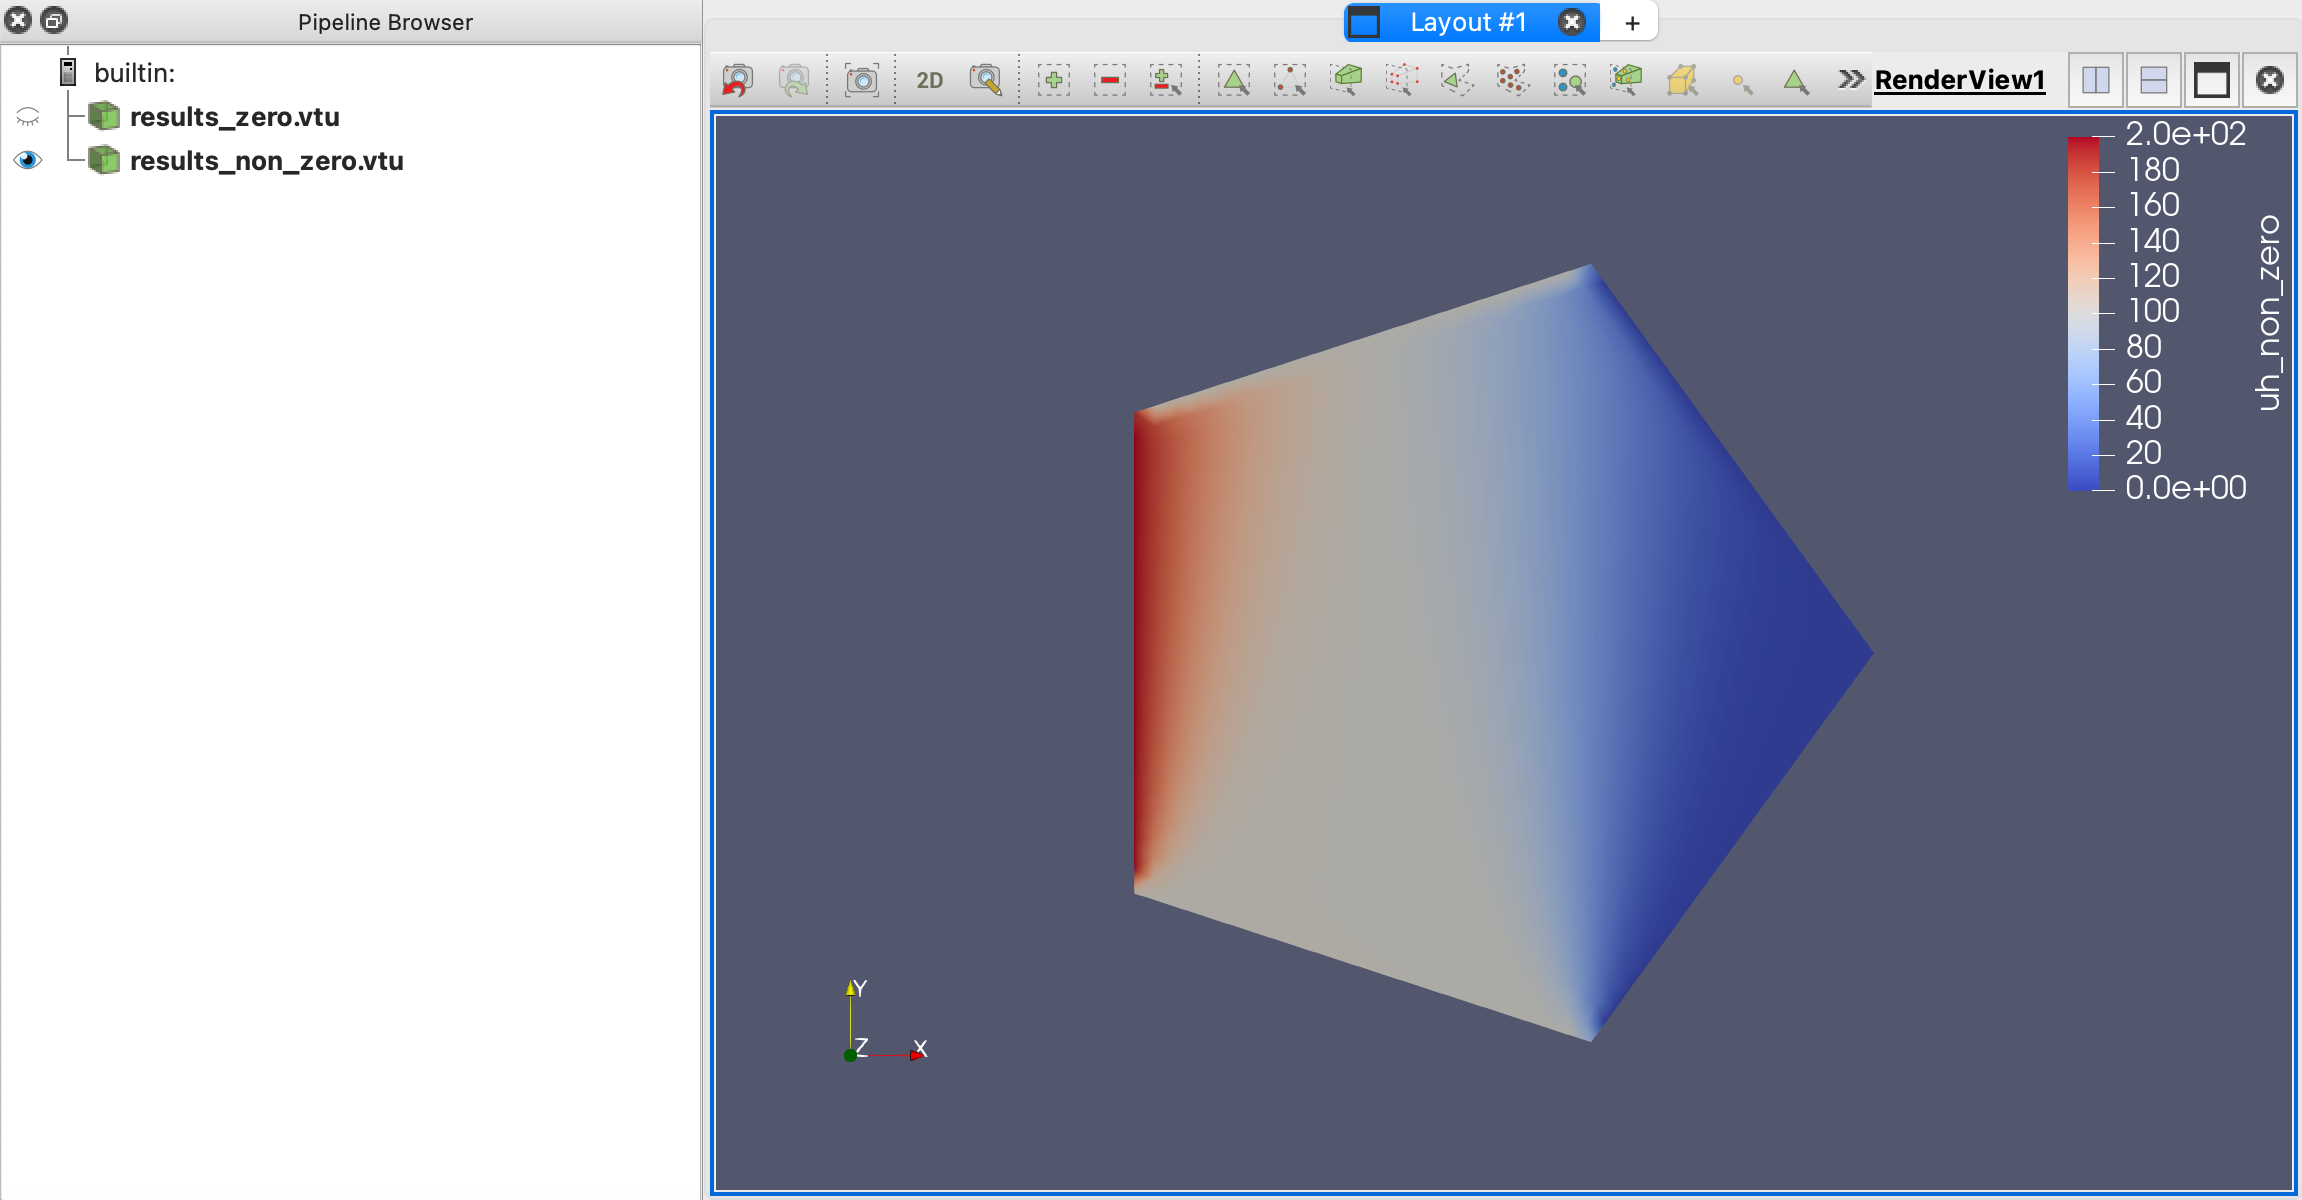2302x1200 pixels.
Task: Toggle the 2D interaction mode button
Action: click(930, 80)
